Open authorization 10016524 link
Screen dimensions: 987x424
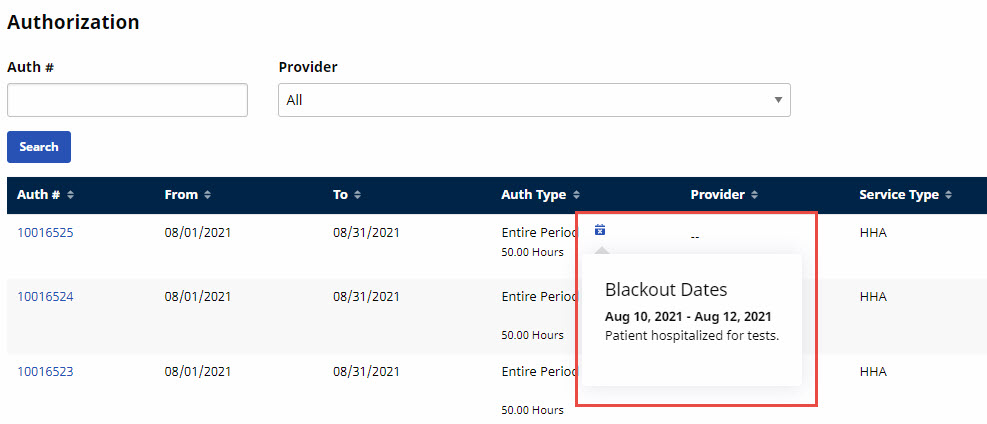45,296
